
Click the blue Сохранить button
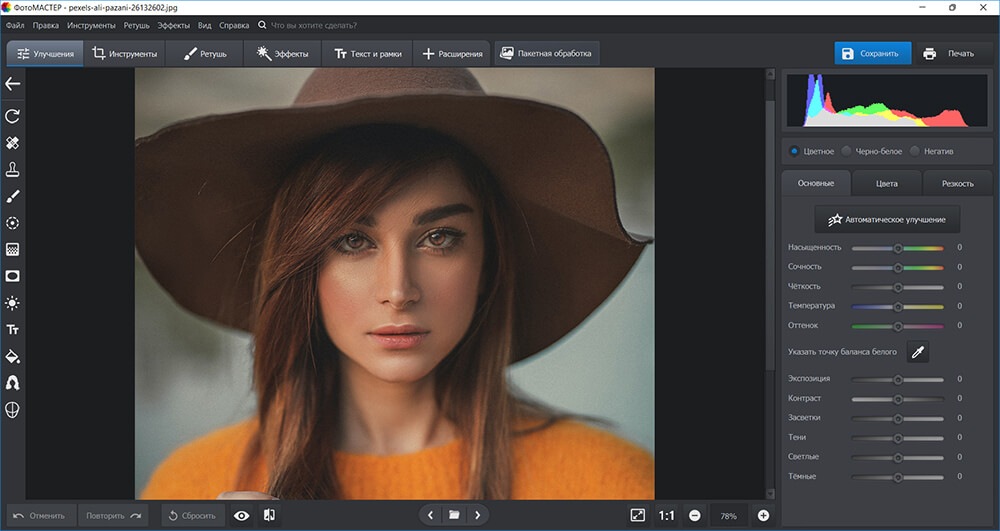tap(872, 54)
